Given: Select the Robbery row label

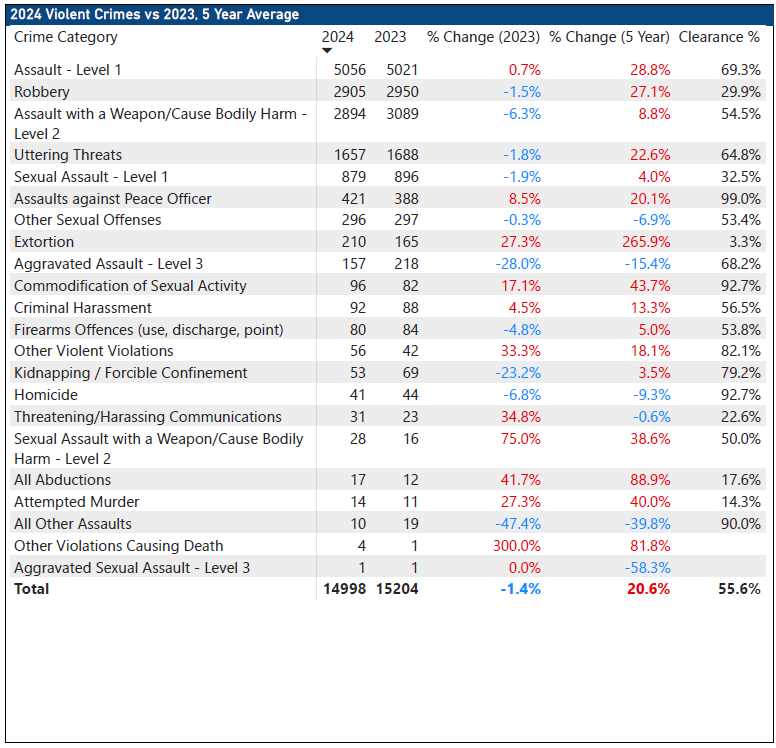Looking at the screenshot, I should (x=40, y=92).
